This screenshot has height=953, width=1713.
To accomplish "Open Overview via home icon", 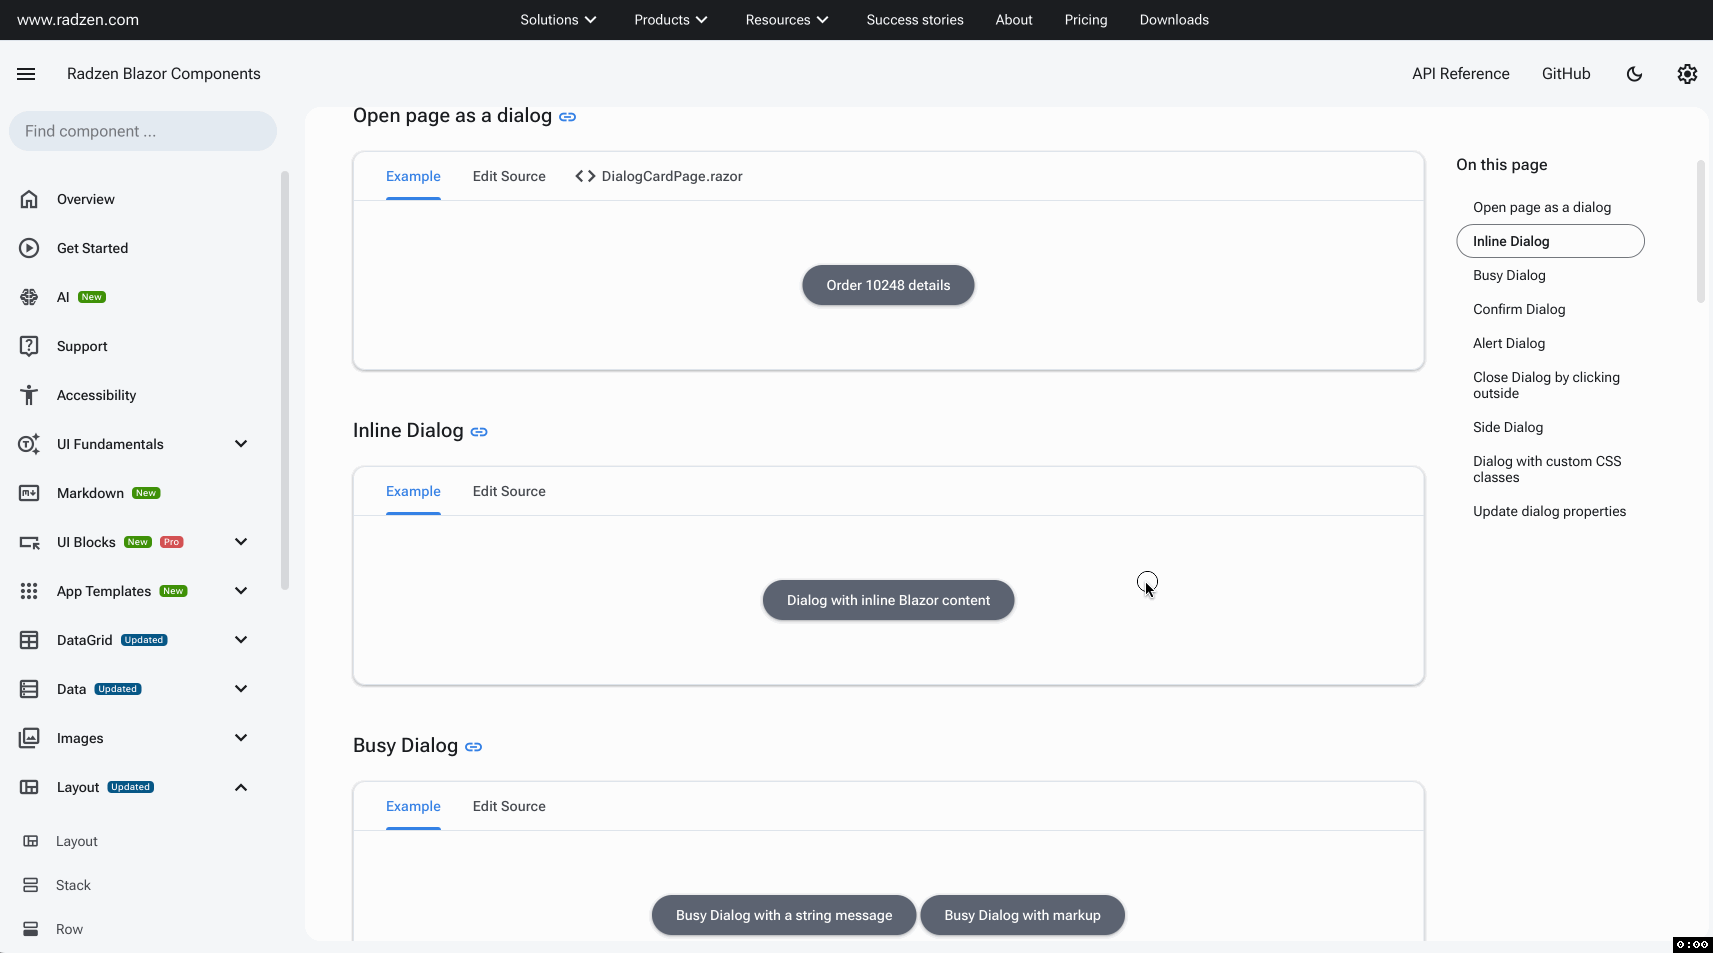I will (29, 199).
